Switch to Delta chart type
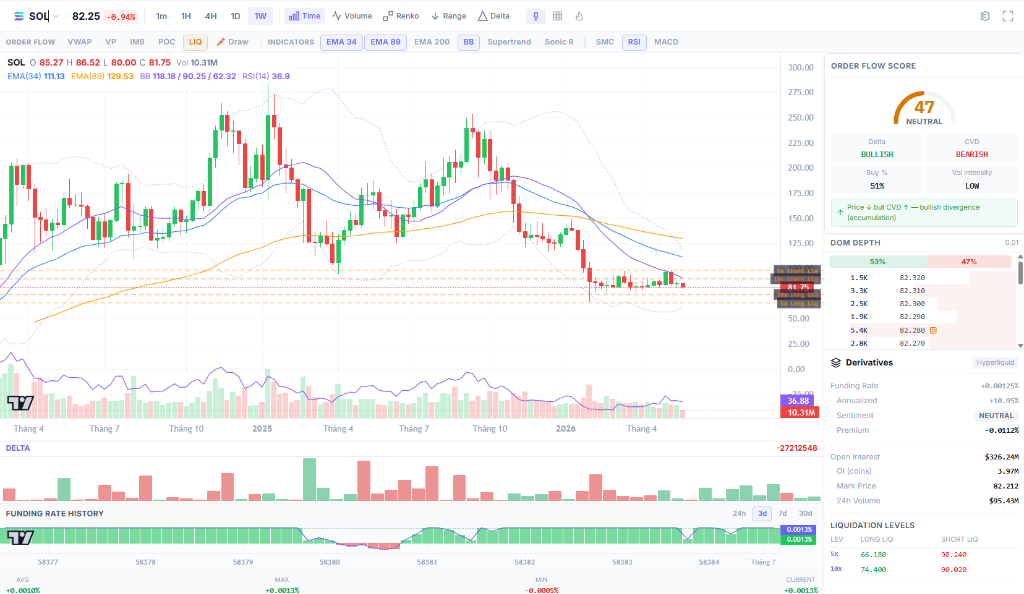Viewport: 1024px width, 594px height. (494, 16)
